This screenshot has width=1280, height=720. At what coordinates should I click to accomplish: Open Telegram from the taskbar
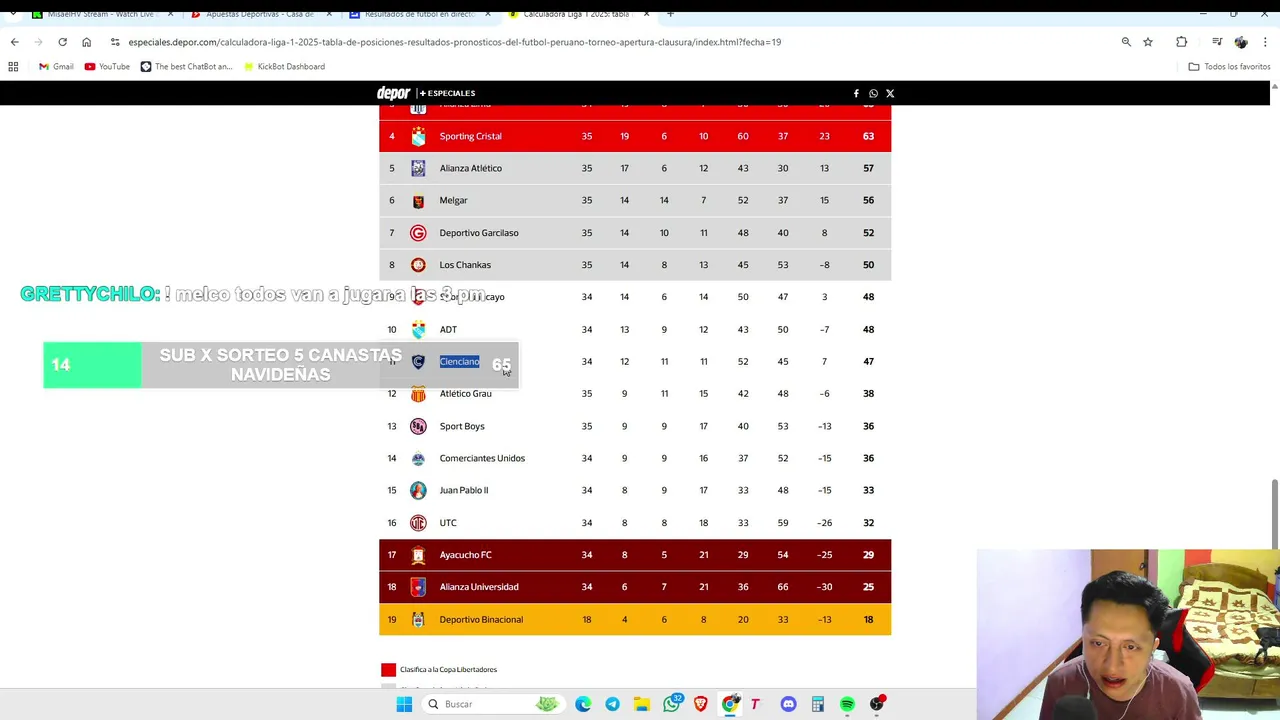pyautogui.click(x=612, y=704)
